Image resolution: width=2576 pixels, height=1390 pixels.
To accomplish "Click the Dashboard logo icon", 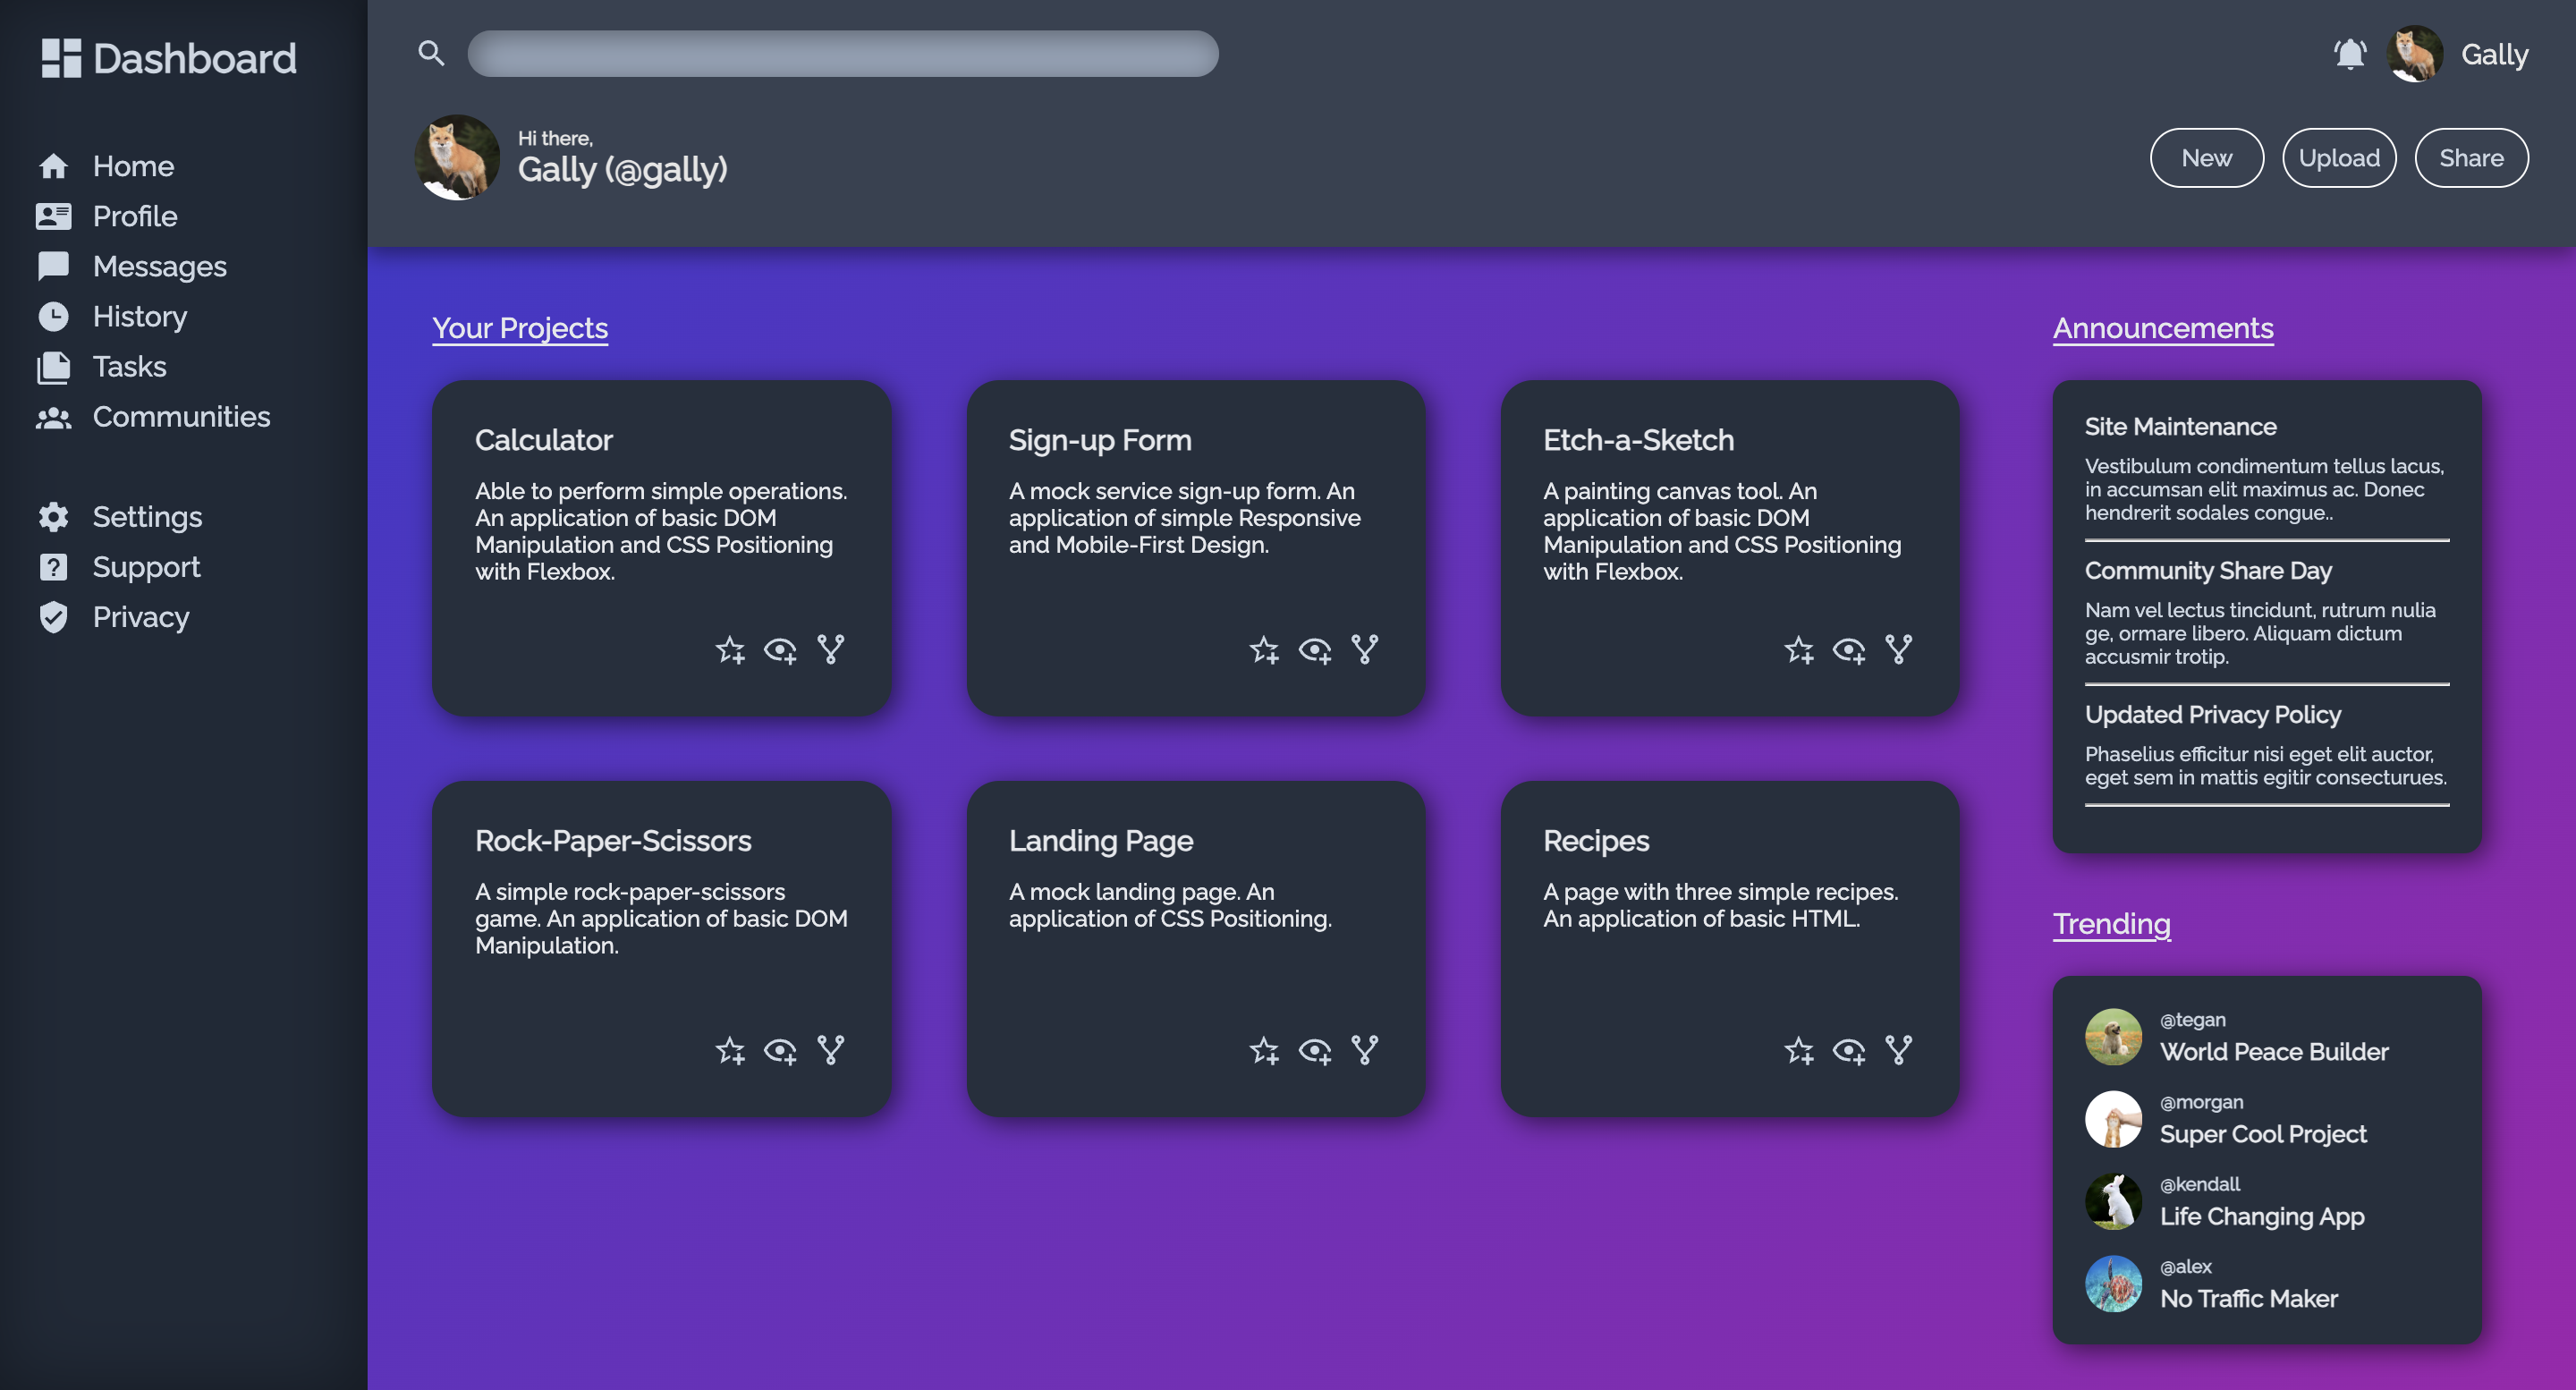I will point(60,58).
